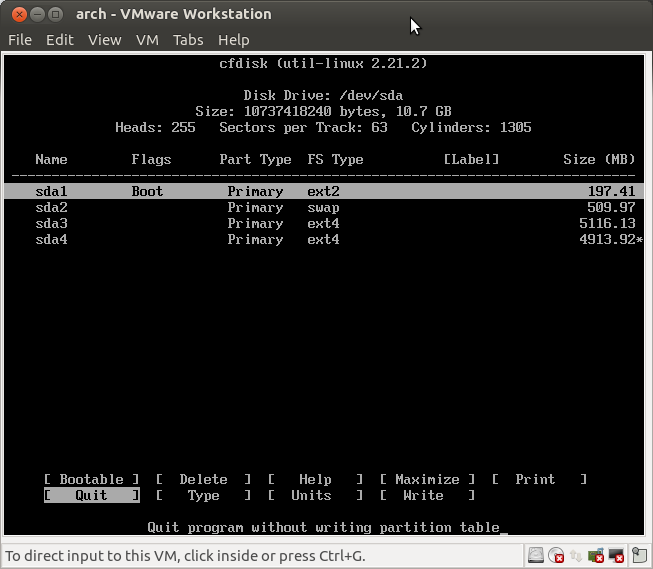Click the Primary part type on sda4

tap(255, 240)
